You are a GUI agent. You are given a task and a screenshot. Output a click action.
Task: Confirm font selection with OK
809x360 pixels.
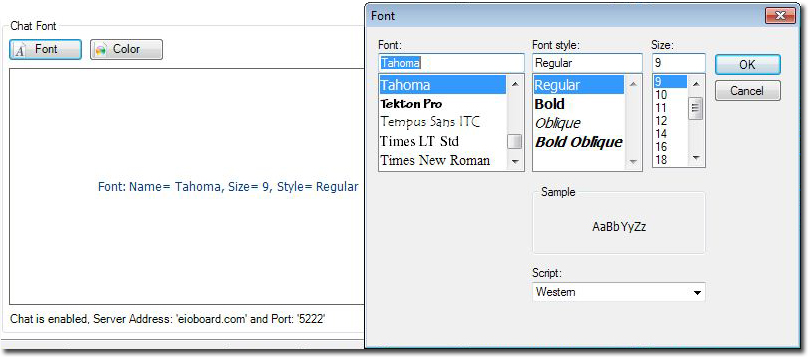748,64
